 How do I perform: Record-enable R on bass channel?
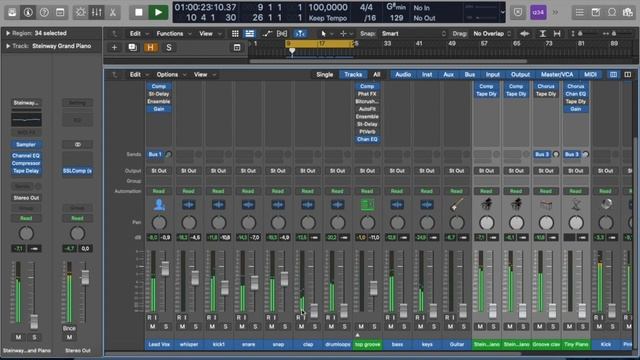click(388, 318)
